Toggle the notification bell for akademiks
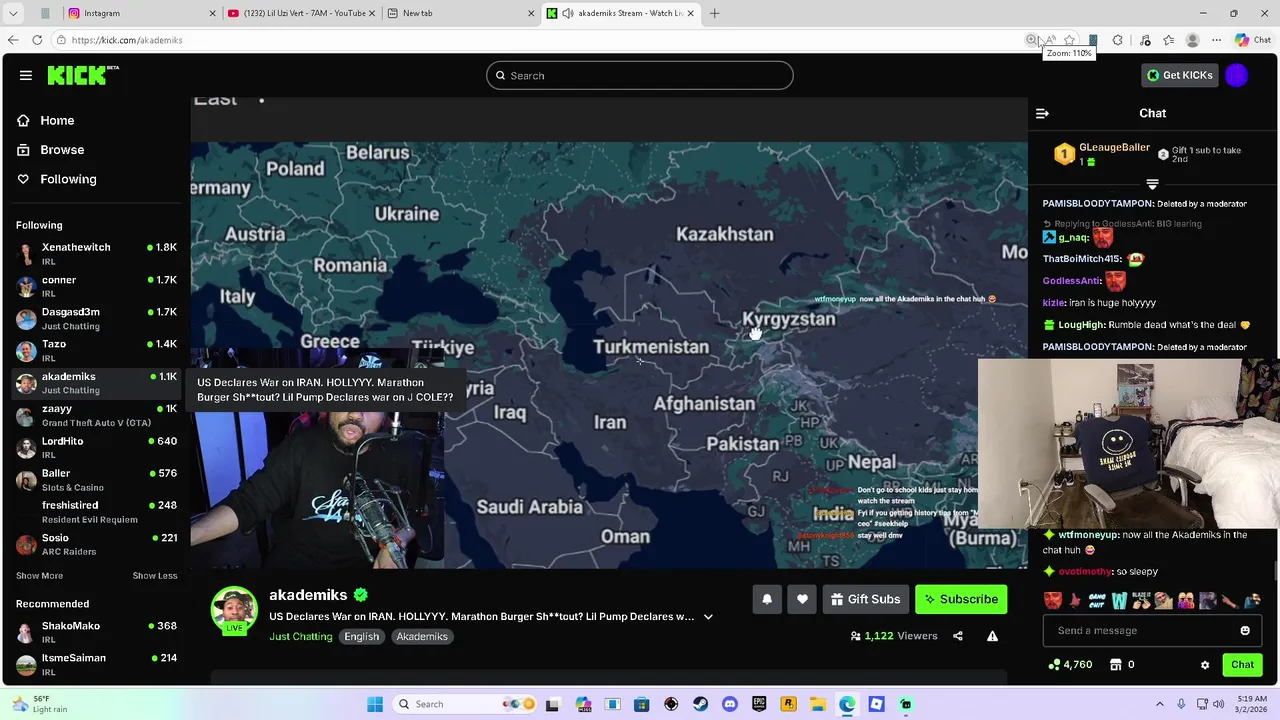Image resolution: width=1280 pixels, height=720 pixels. (x=767, y=599)
